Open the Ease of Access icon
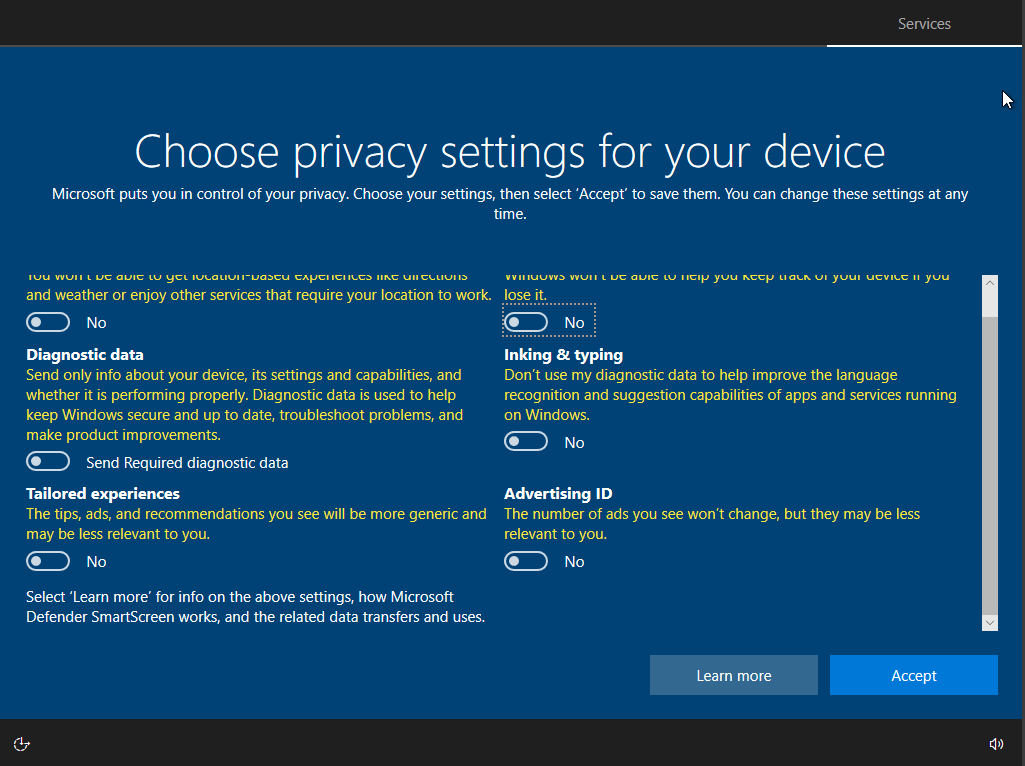This screenshot has height=766, width=1025. [22, 743]
